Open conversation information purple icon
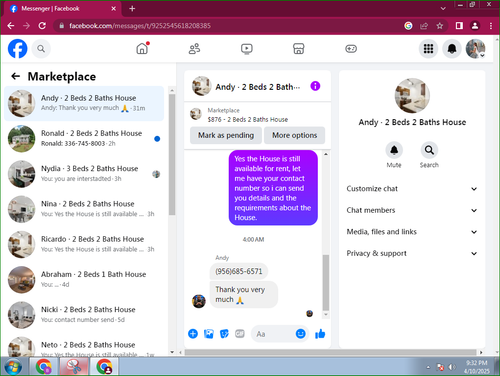The height and width of the screenshot is (376, 500). tap(315, 86)
